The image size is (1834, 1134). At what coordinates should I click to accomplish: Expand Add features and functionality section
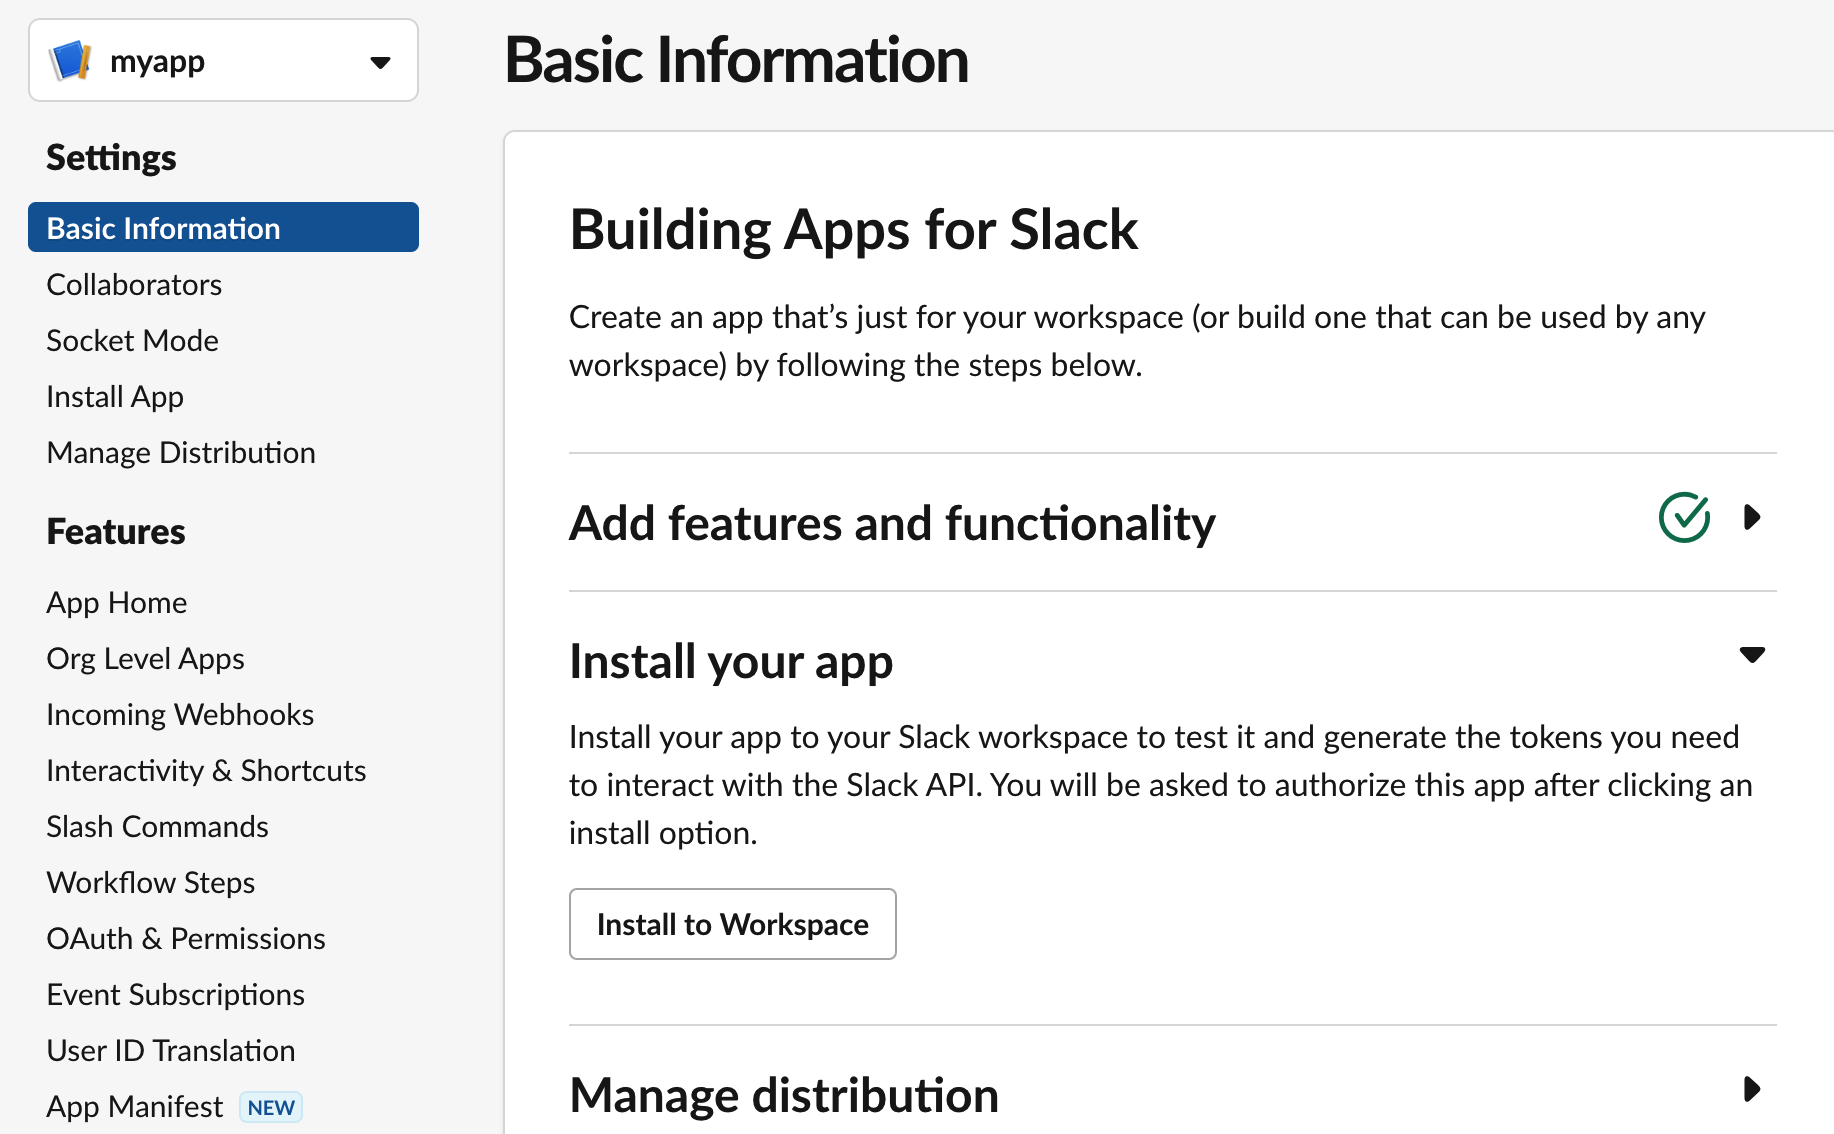[x=1751, y=517]
